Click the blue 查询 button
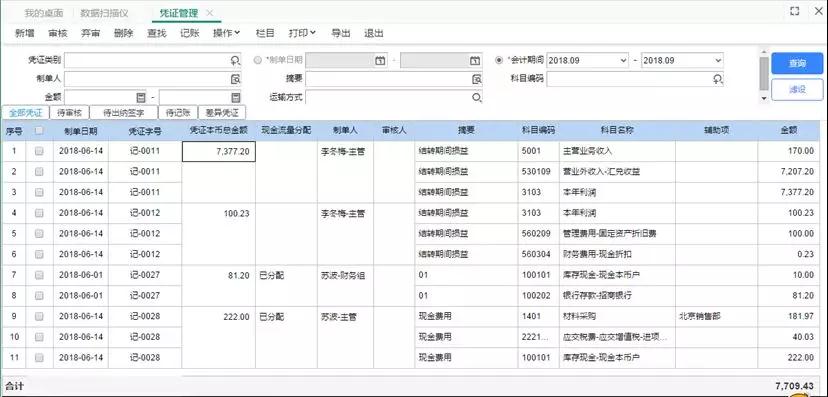Viewport: 828px width, 397px height. [797, 63]
